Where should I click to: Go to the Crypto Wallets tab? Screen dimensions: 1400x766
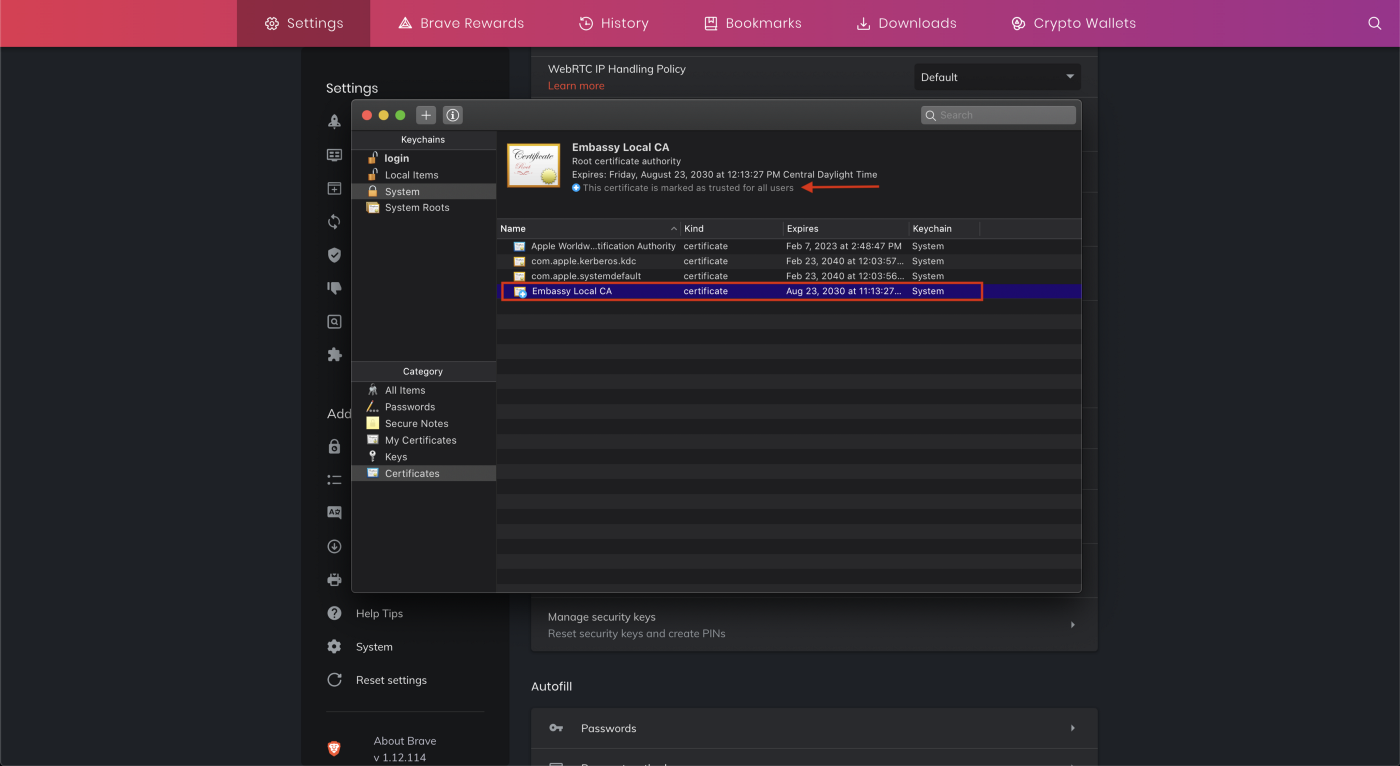(1073, 23)
